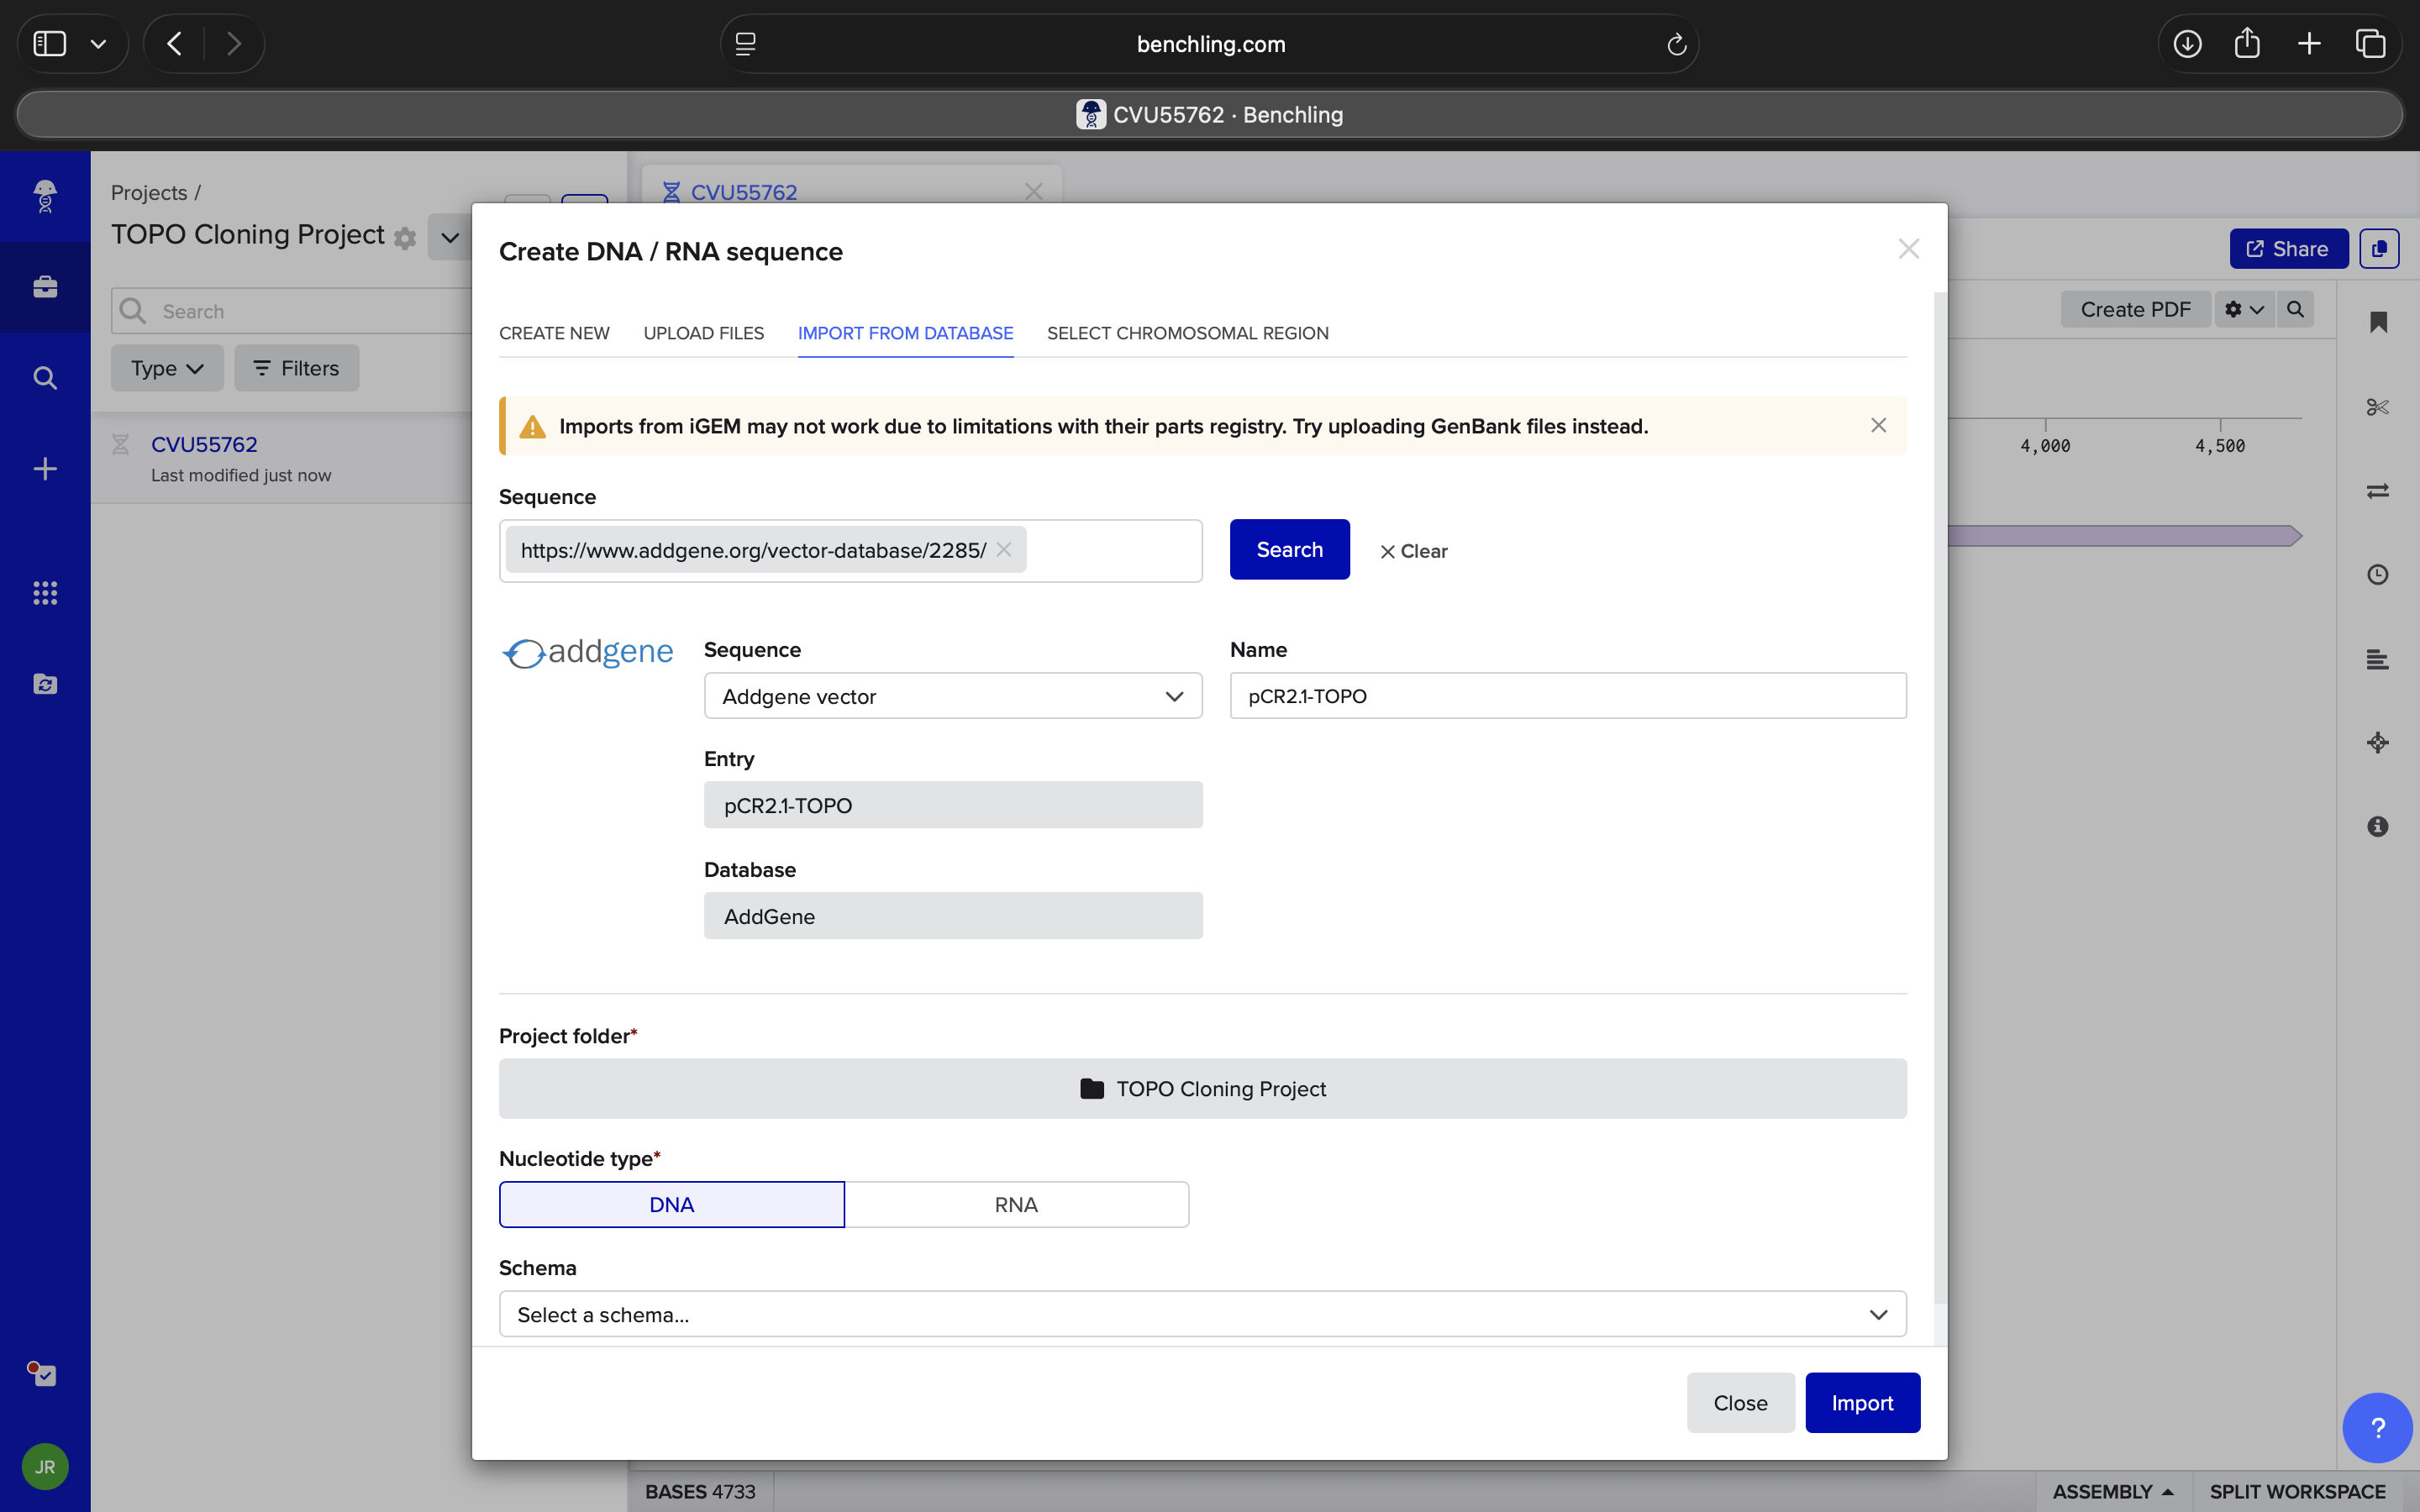The image size is (2420, 1512).
Task: Click the Name field containing pCR2.1-TOPO
Action: [x=1568, y=696]
